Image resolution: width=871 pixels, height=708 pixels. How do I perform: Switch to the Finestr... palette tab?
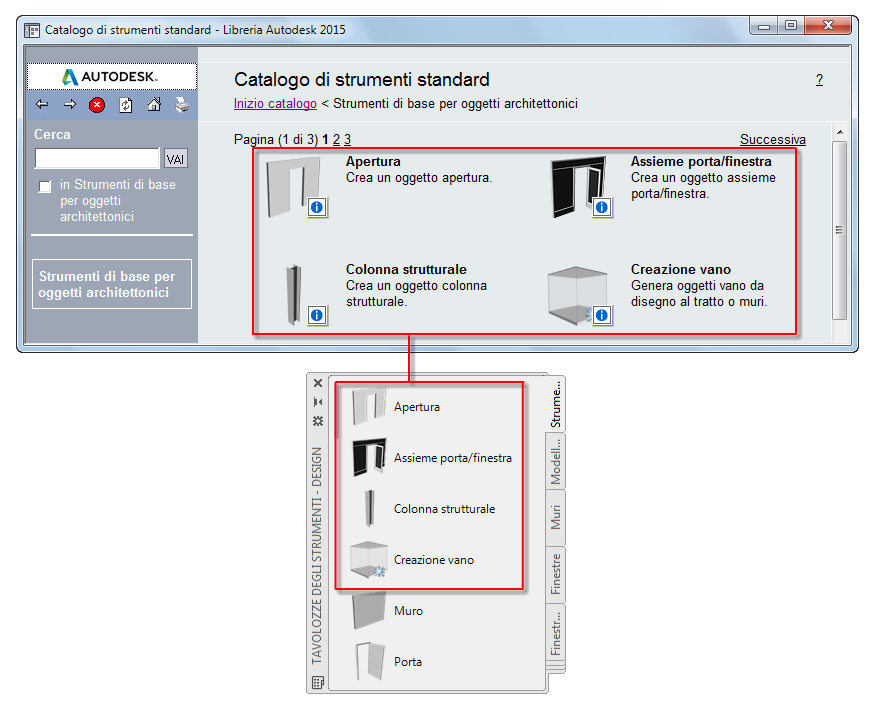(x=556, y=631)
